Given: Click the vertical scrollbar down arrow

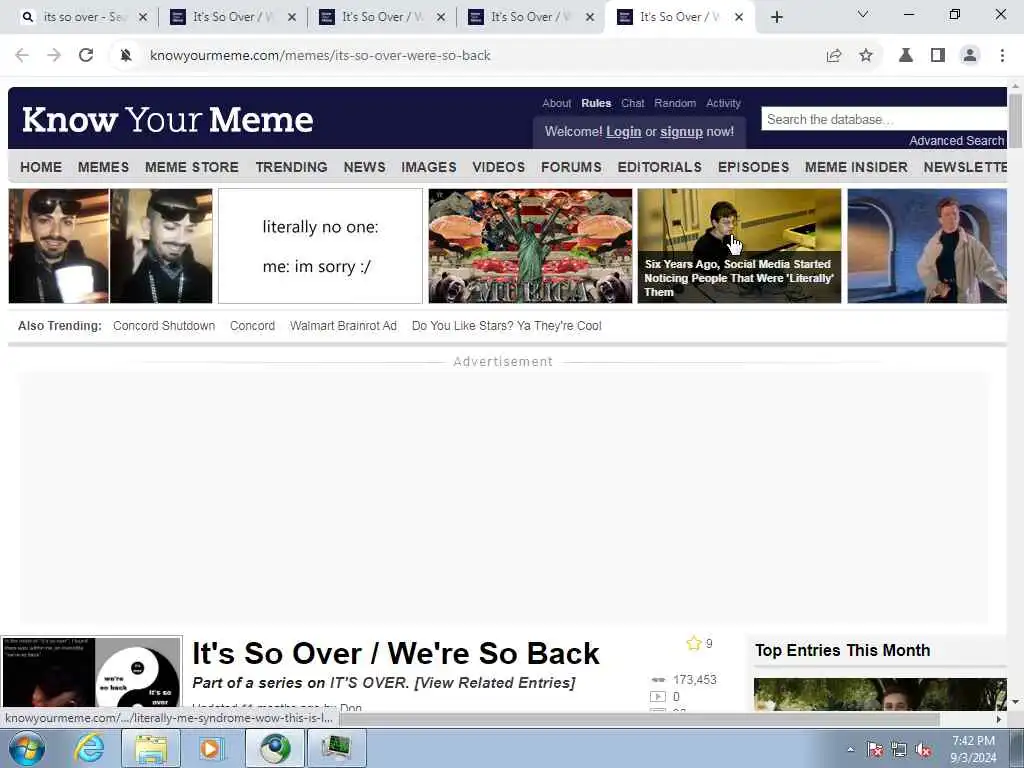Looking at the screenshot, I should 1016,703.
